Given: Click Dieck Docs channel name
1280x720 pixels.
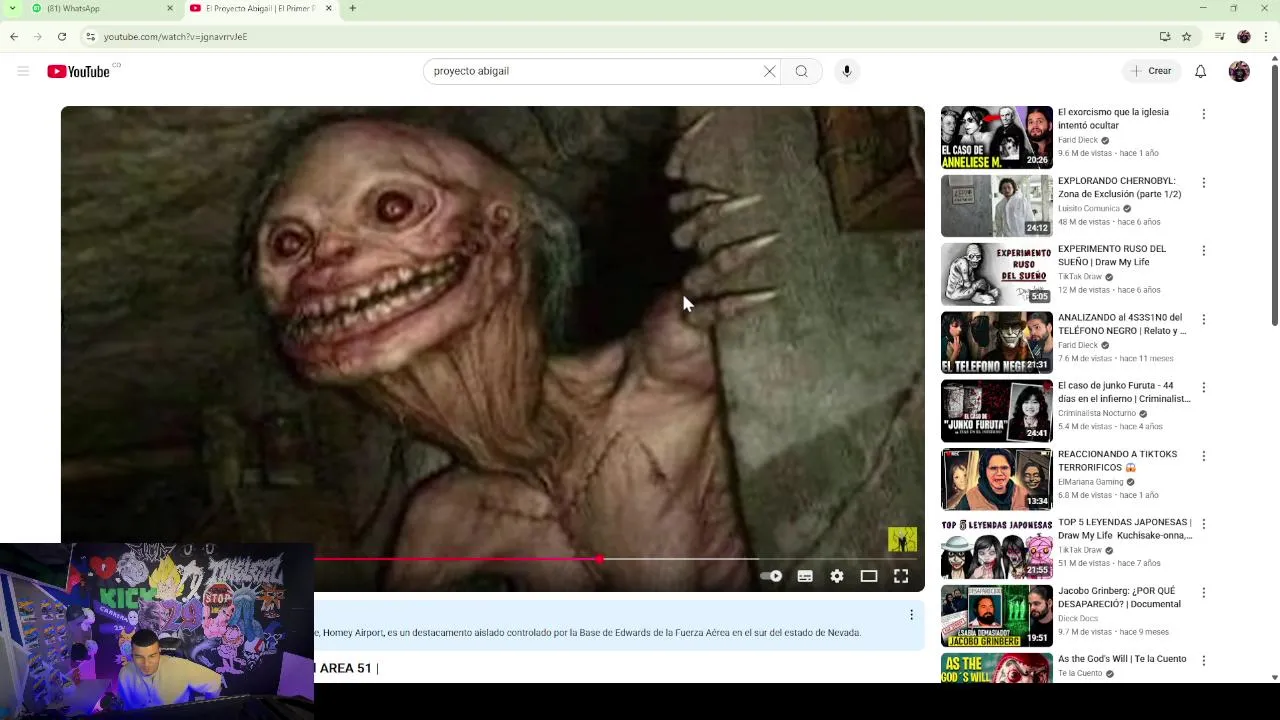Looking at the screenshot, I should (x=1078, y=618).
